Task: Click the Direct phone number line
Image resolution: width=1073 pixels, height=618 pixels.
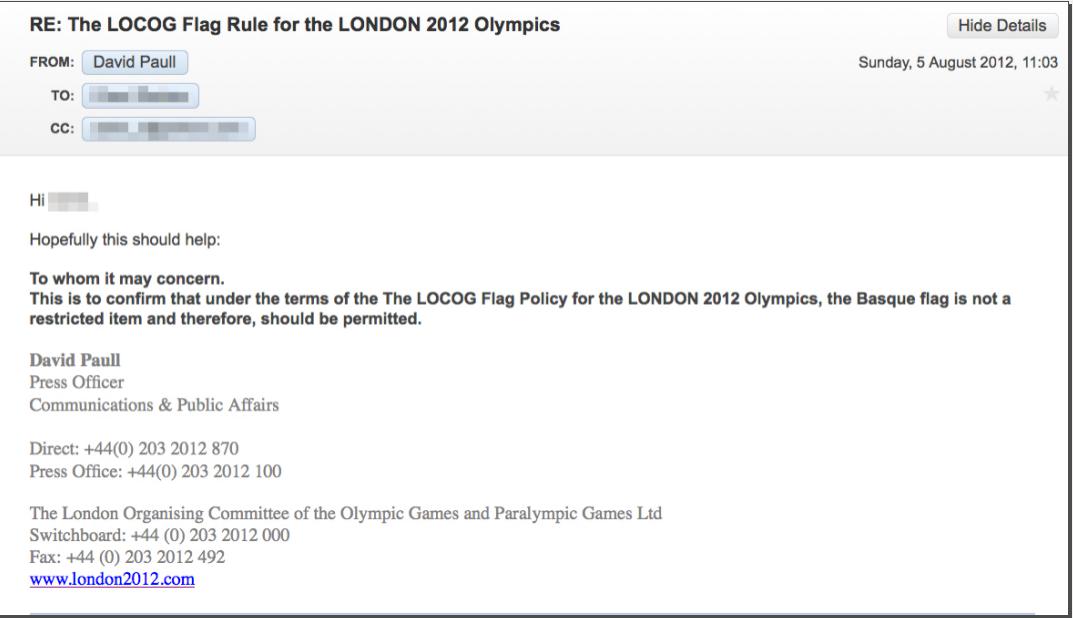Action: [x=134, y=448]
